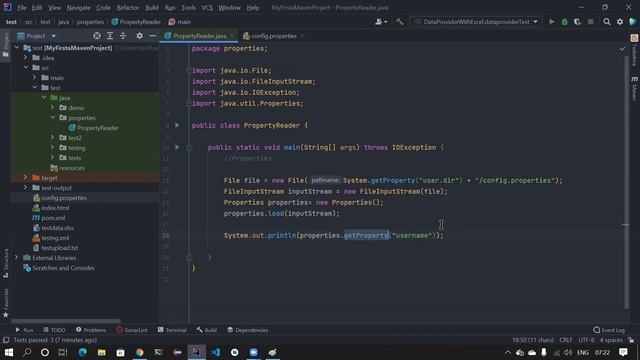Expand the demo package
Screen dimensions: 640x360
[53, 108]
